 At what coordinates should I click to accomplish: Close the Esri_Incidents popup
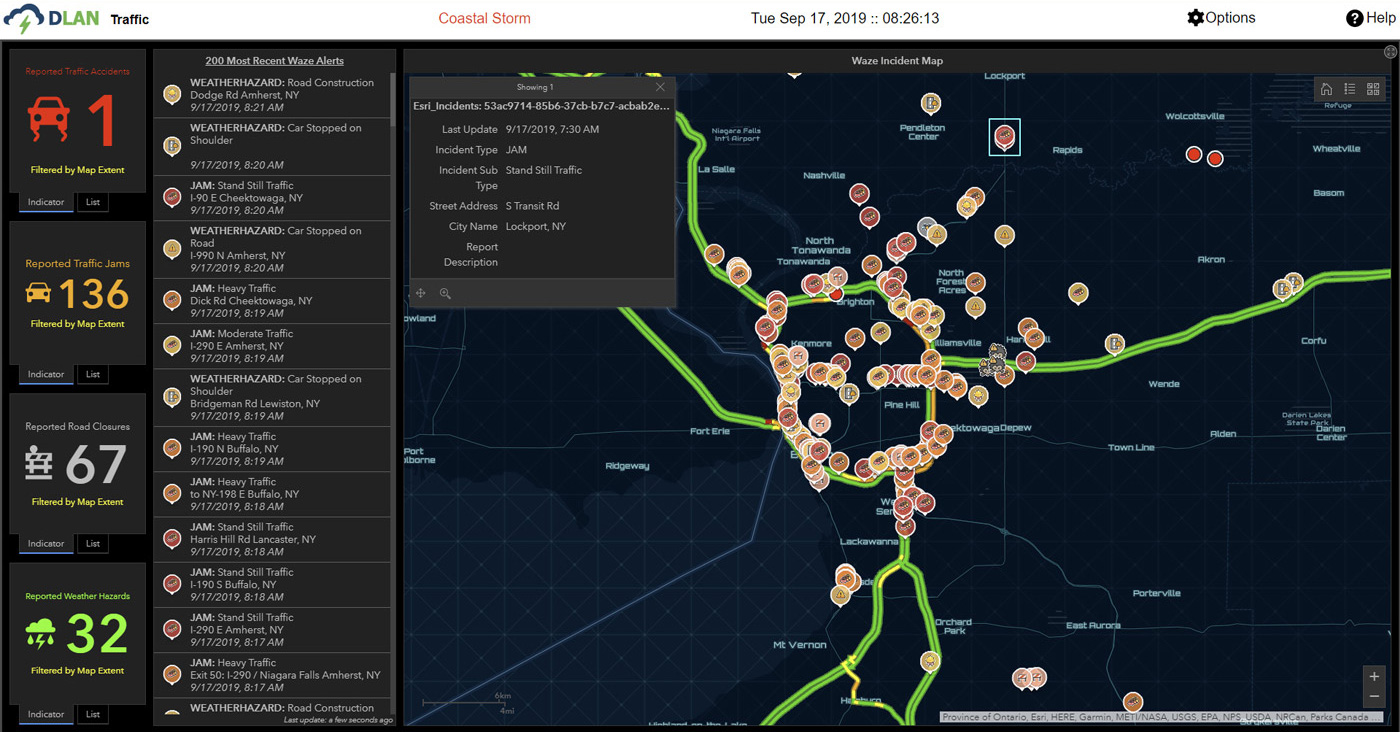660,87
